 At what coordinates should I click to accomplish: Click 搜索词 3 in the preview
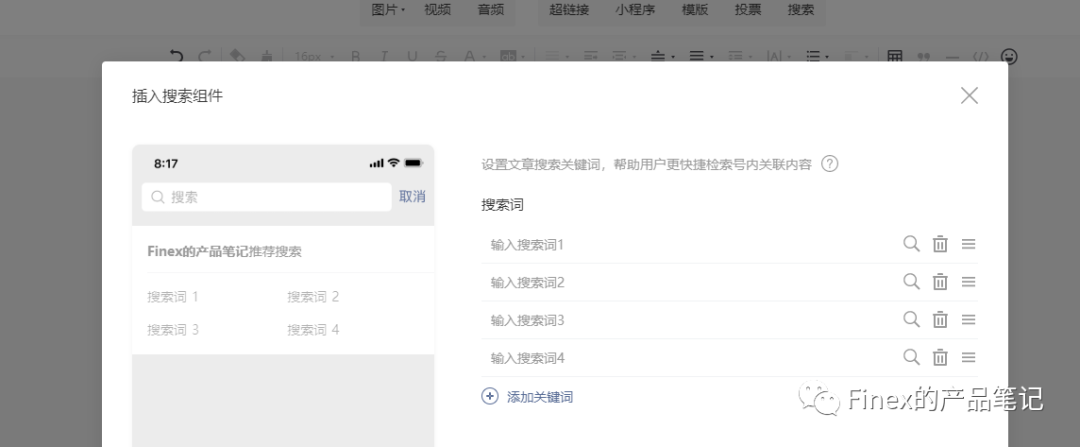[173, 330]
